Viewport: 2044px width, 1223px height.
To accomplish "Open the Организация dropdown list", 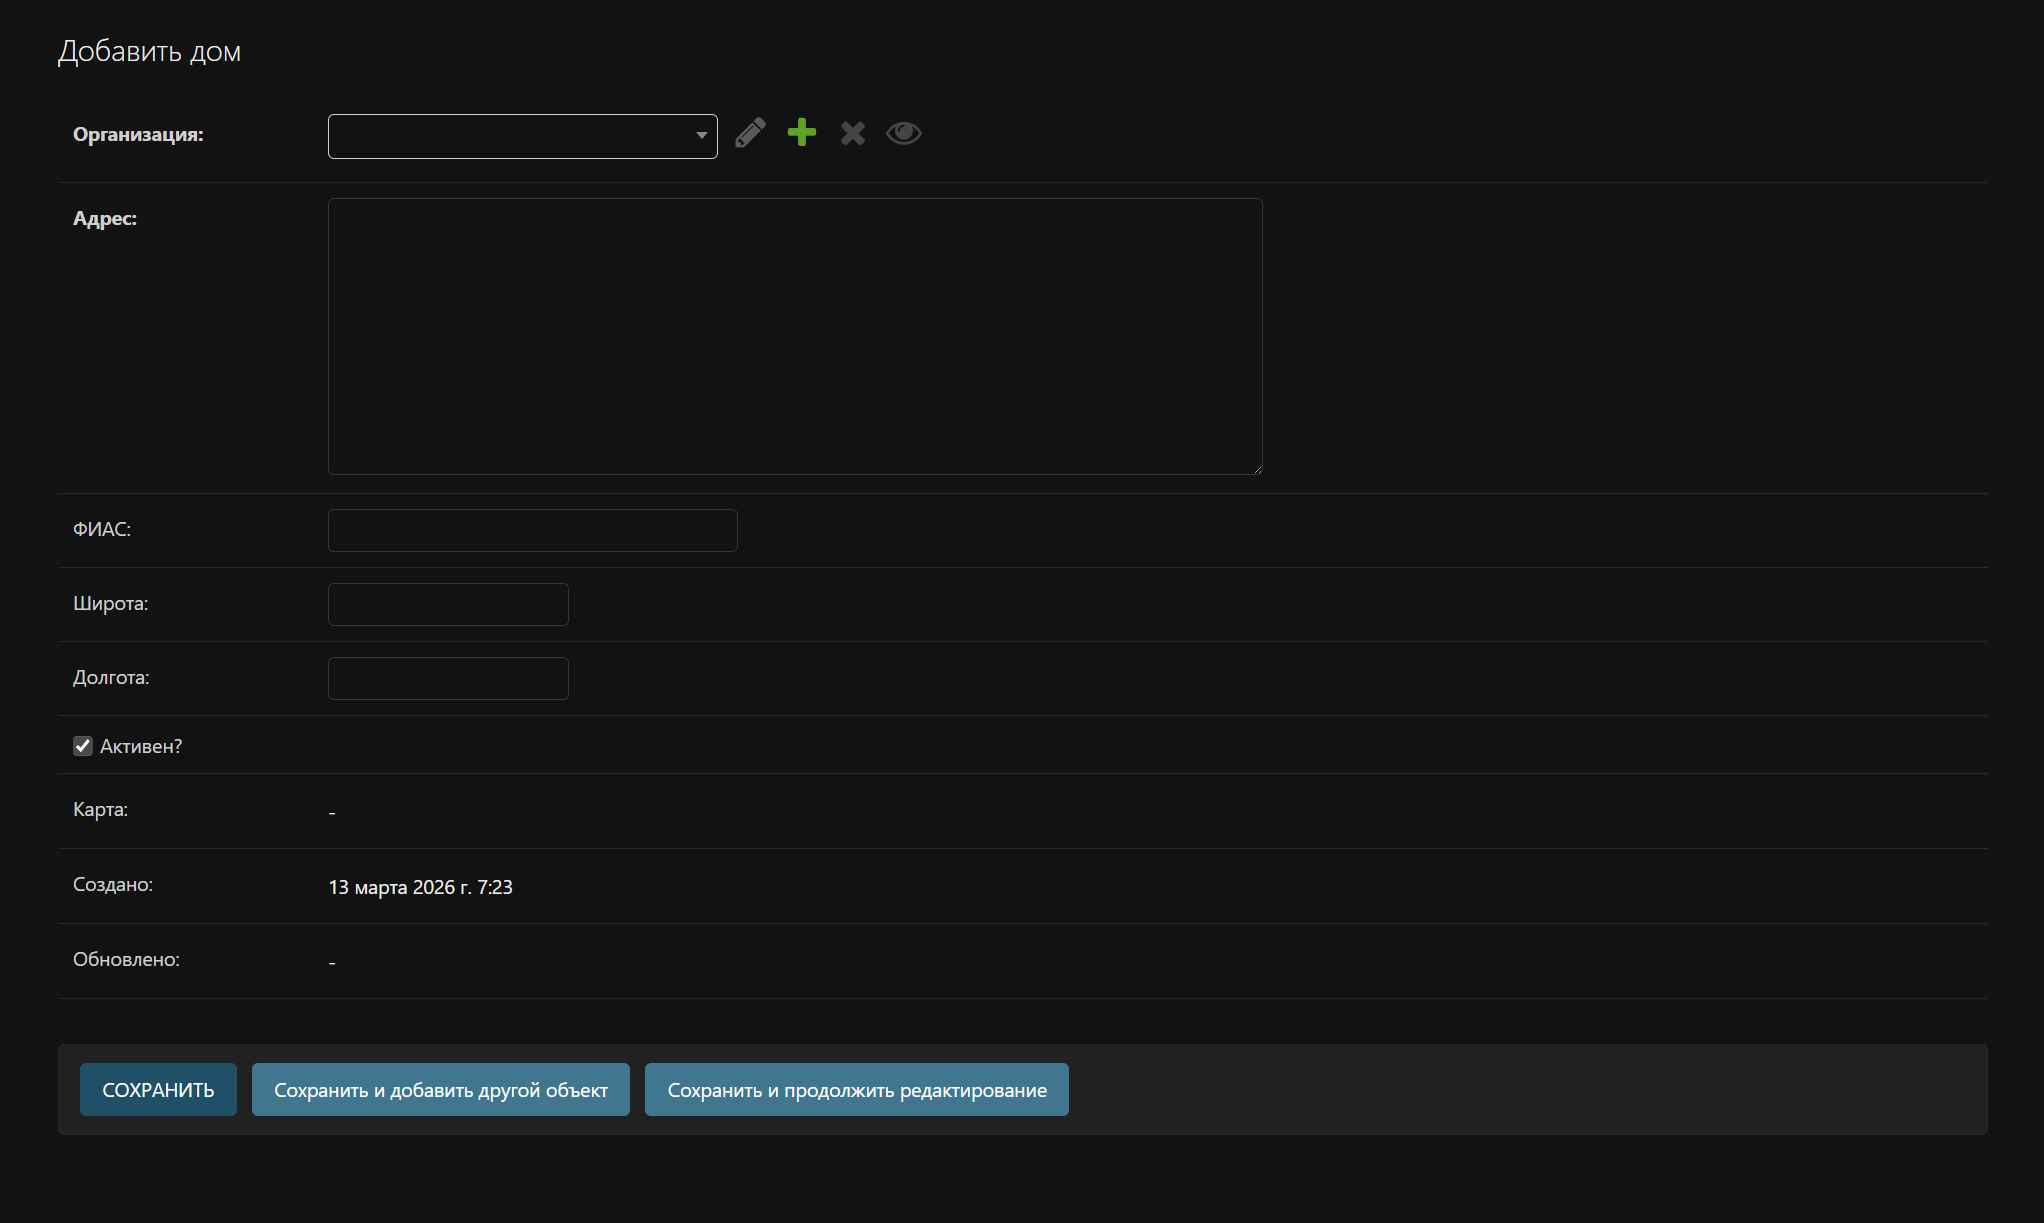I will click(522, 136).
